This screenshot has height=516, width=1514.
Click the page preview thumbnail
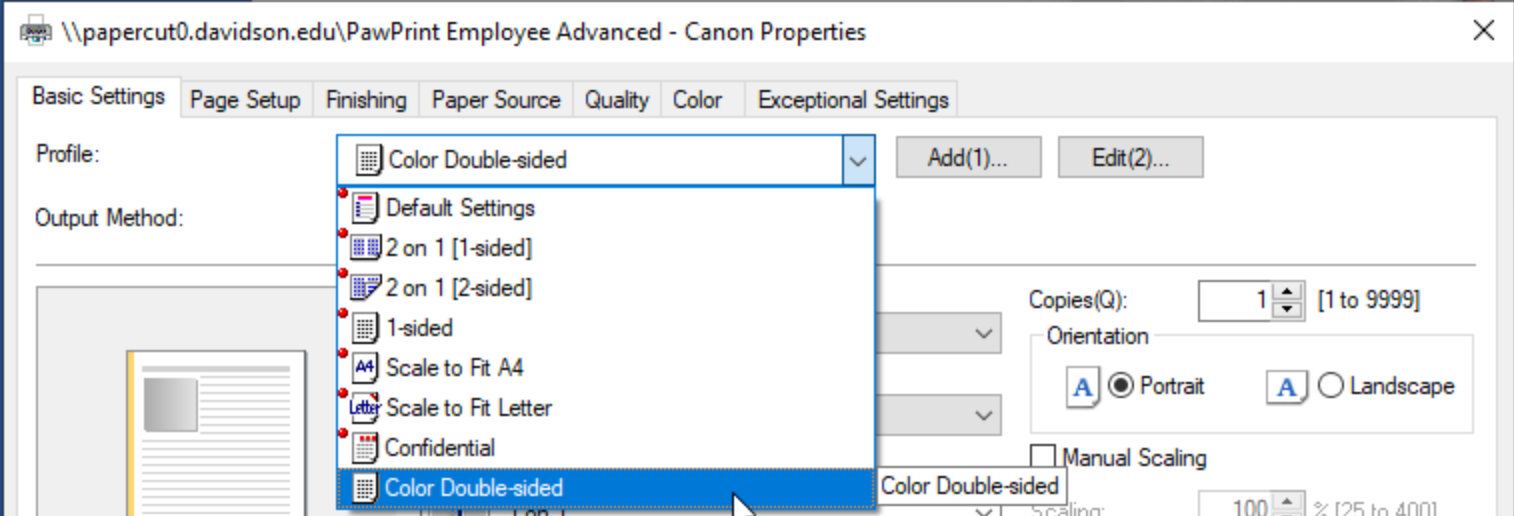[x=215, y=432]
